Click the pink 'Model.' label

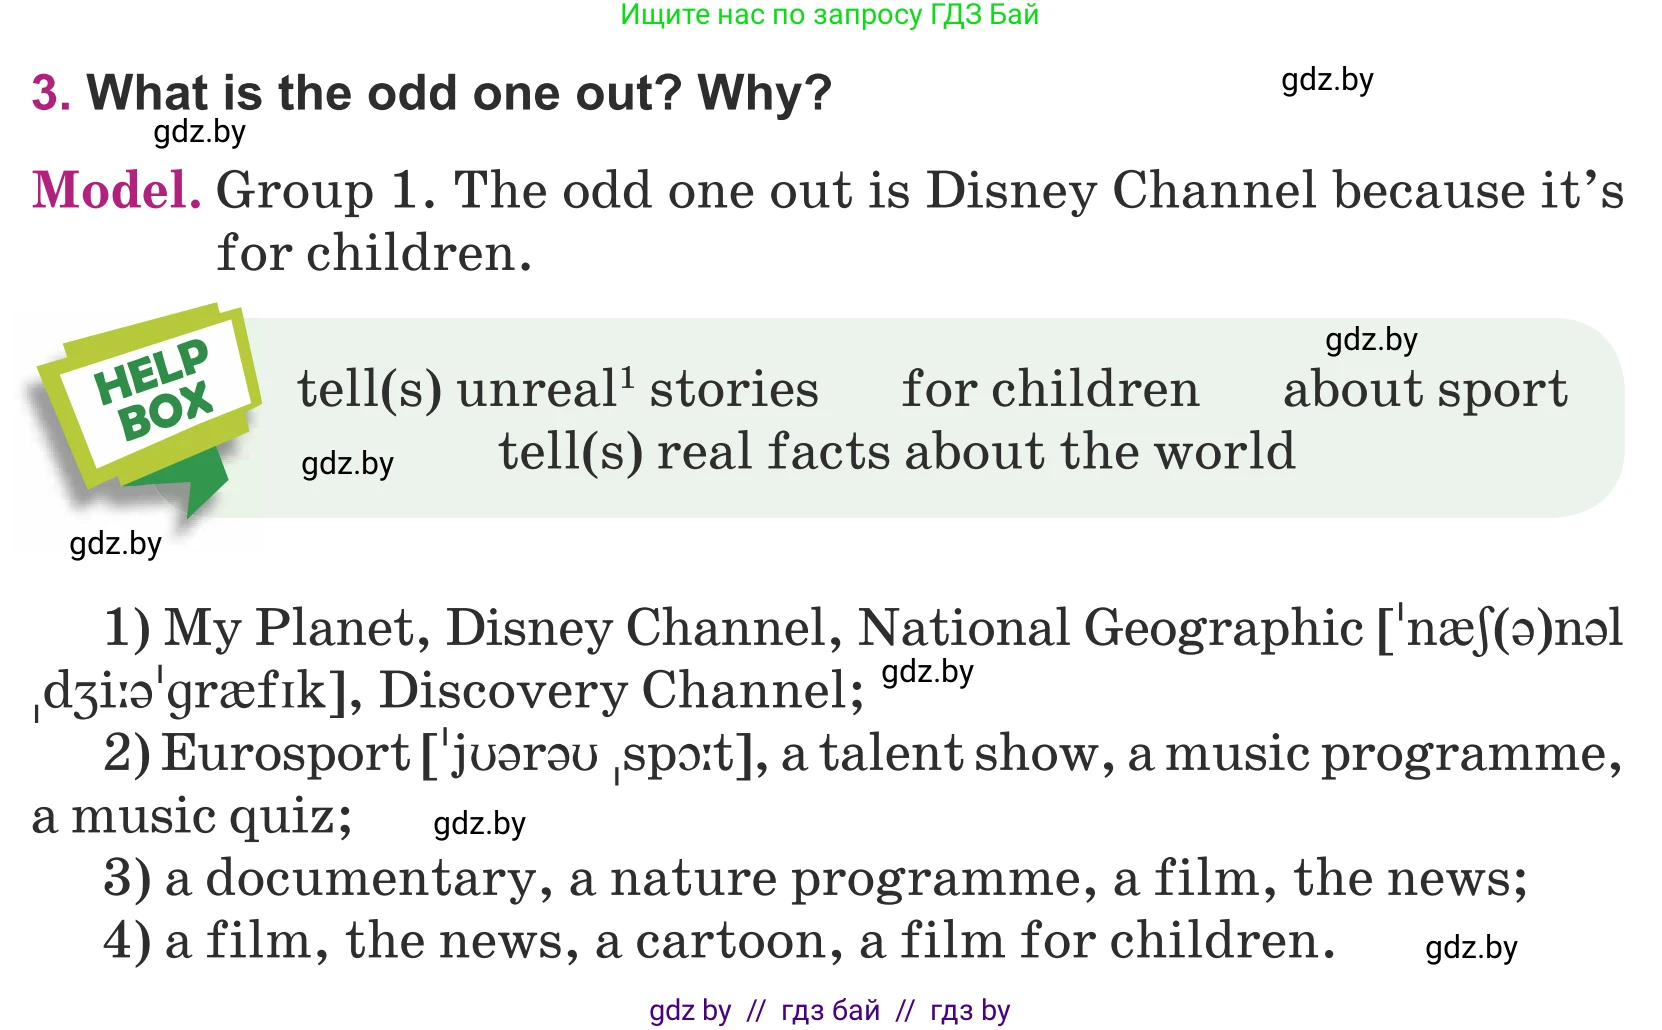pos(116,190)
